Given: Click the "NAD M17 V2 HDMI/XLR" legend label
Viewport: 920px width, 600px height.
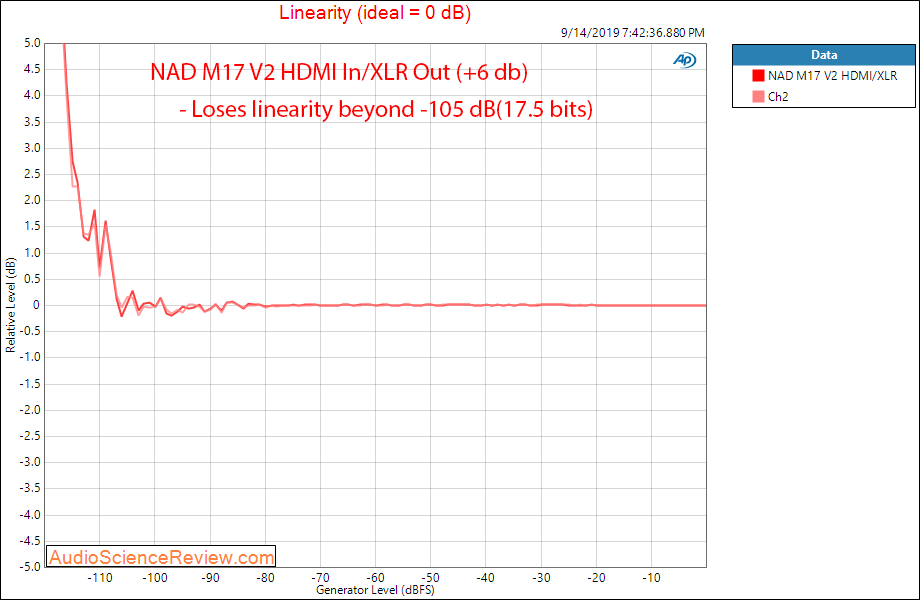Looking at the screenshot, I should click(833, 76).
